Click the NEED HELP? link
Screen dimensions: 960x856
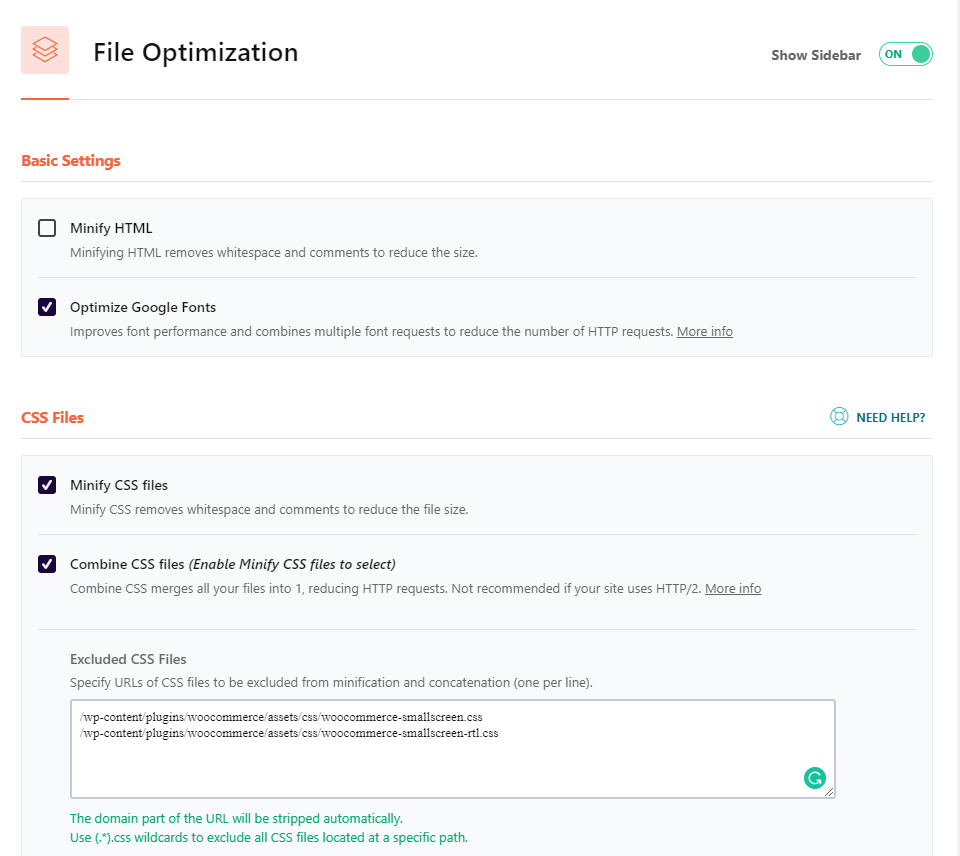click(890, 418)
